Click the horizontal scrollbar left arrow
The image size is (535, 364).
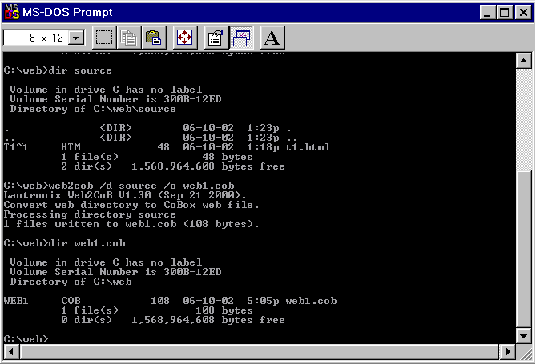tap(12, 351)
